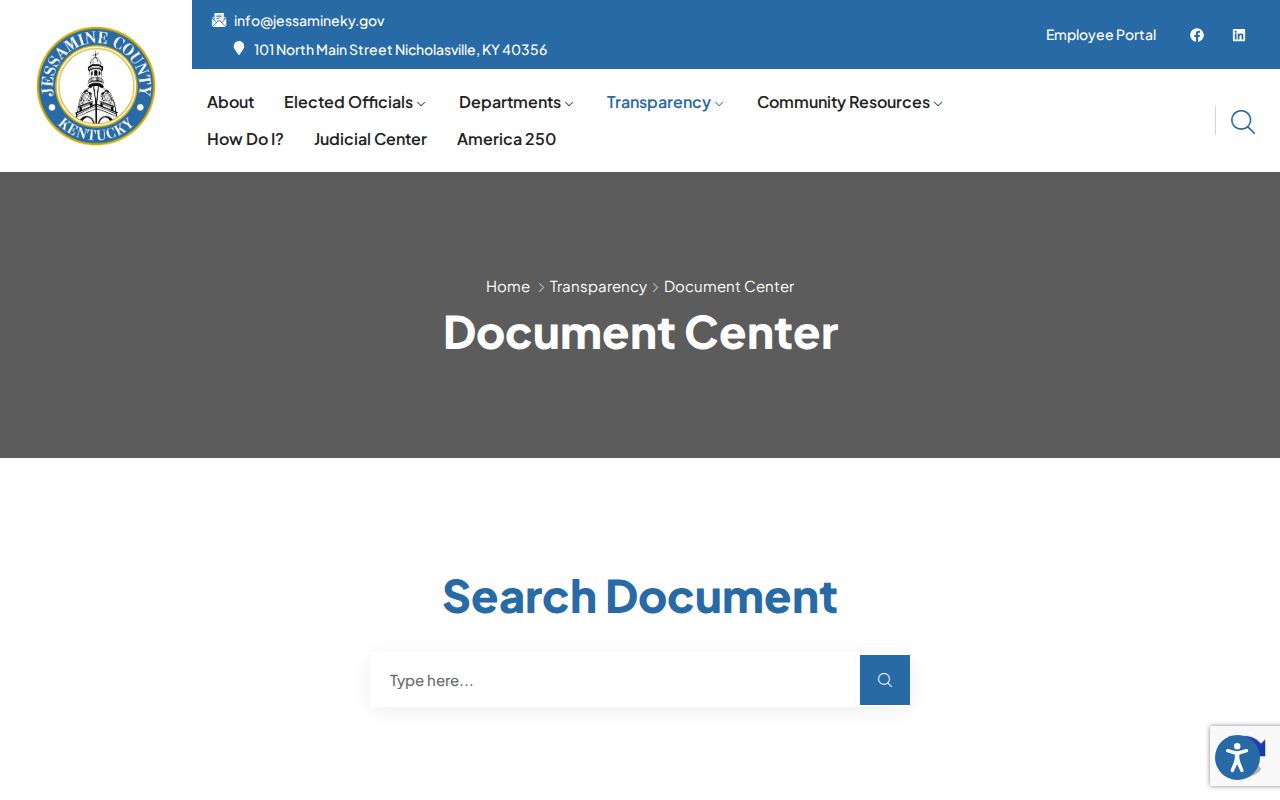Click the large 'Document Center' page title
This screenshot has width=1280, height=800.
(640, 332)
